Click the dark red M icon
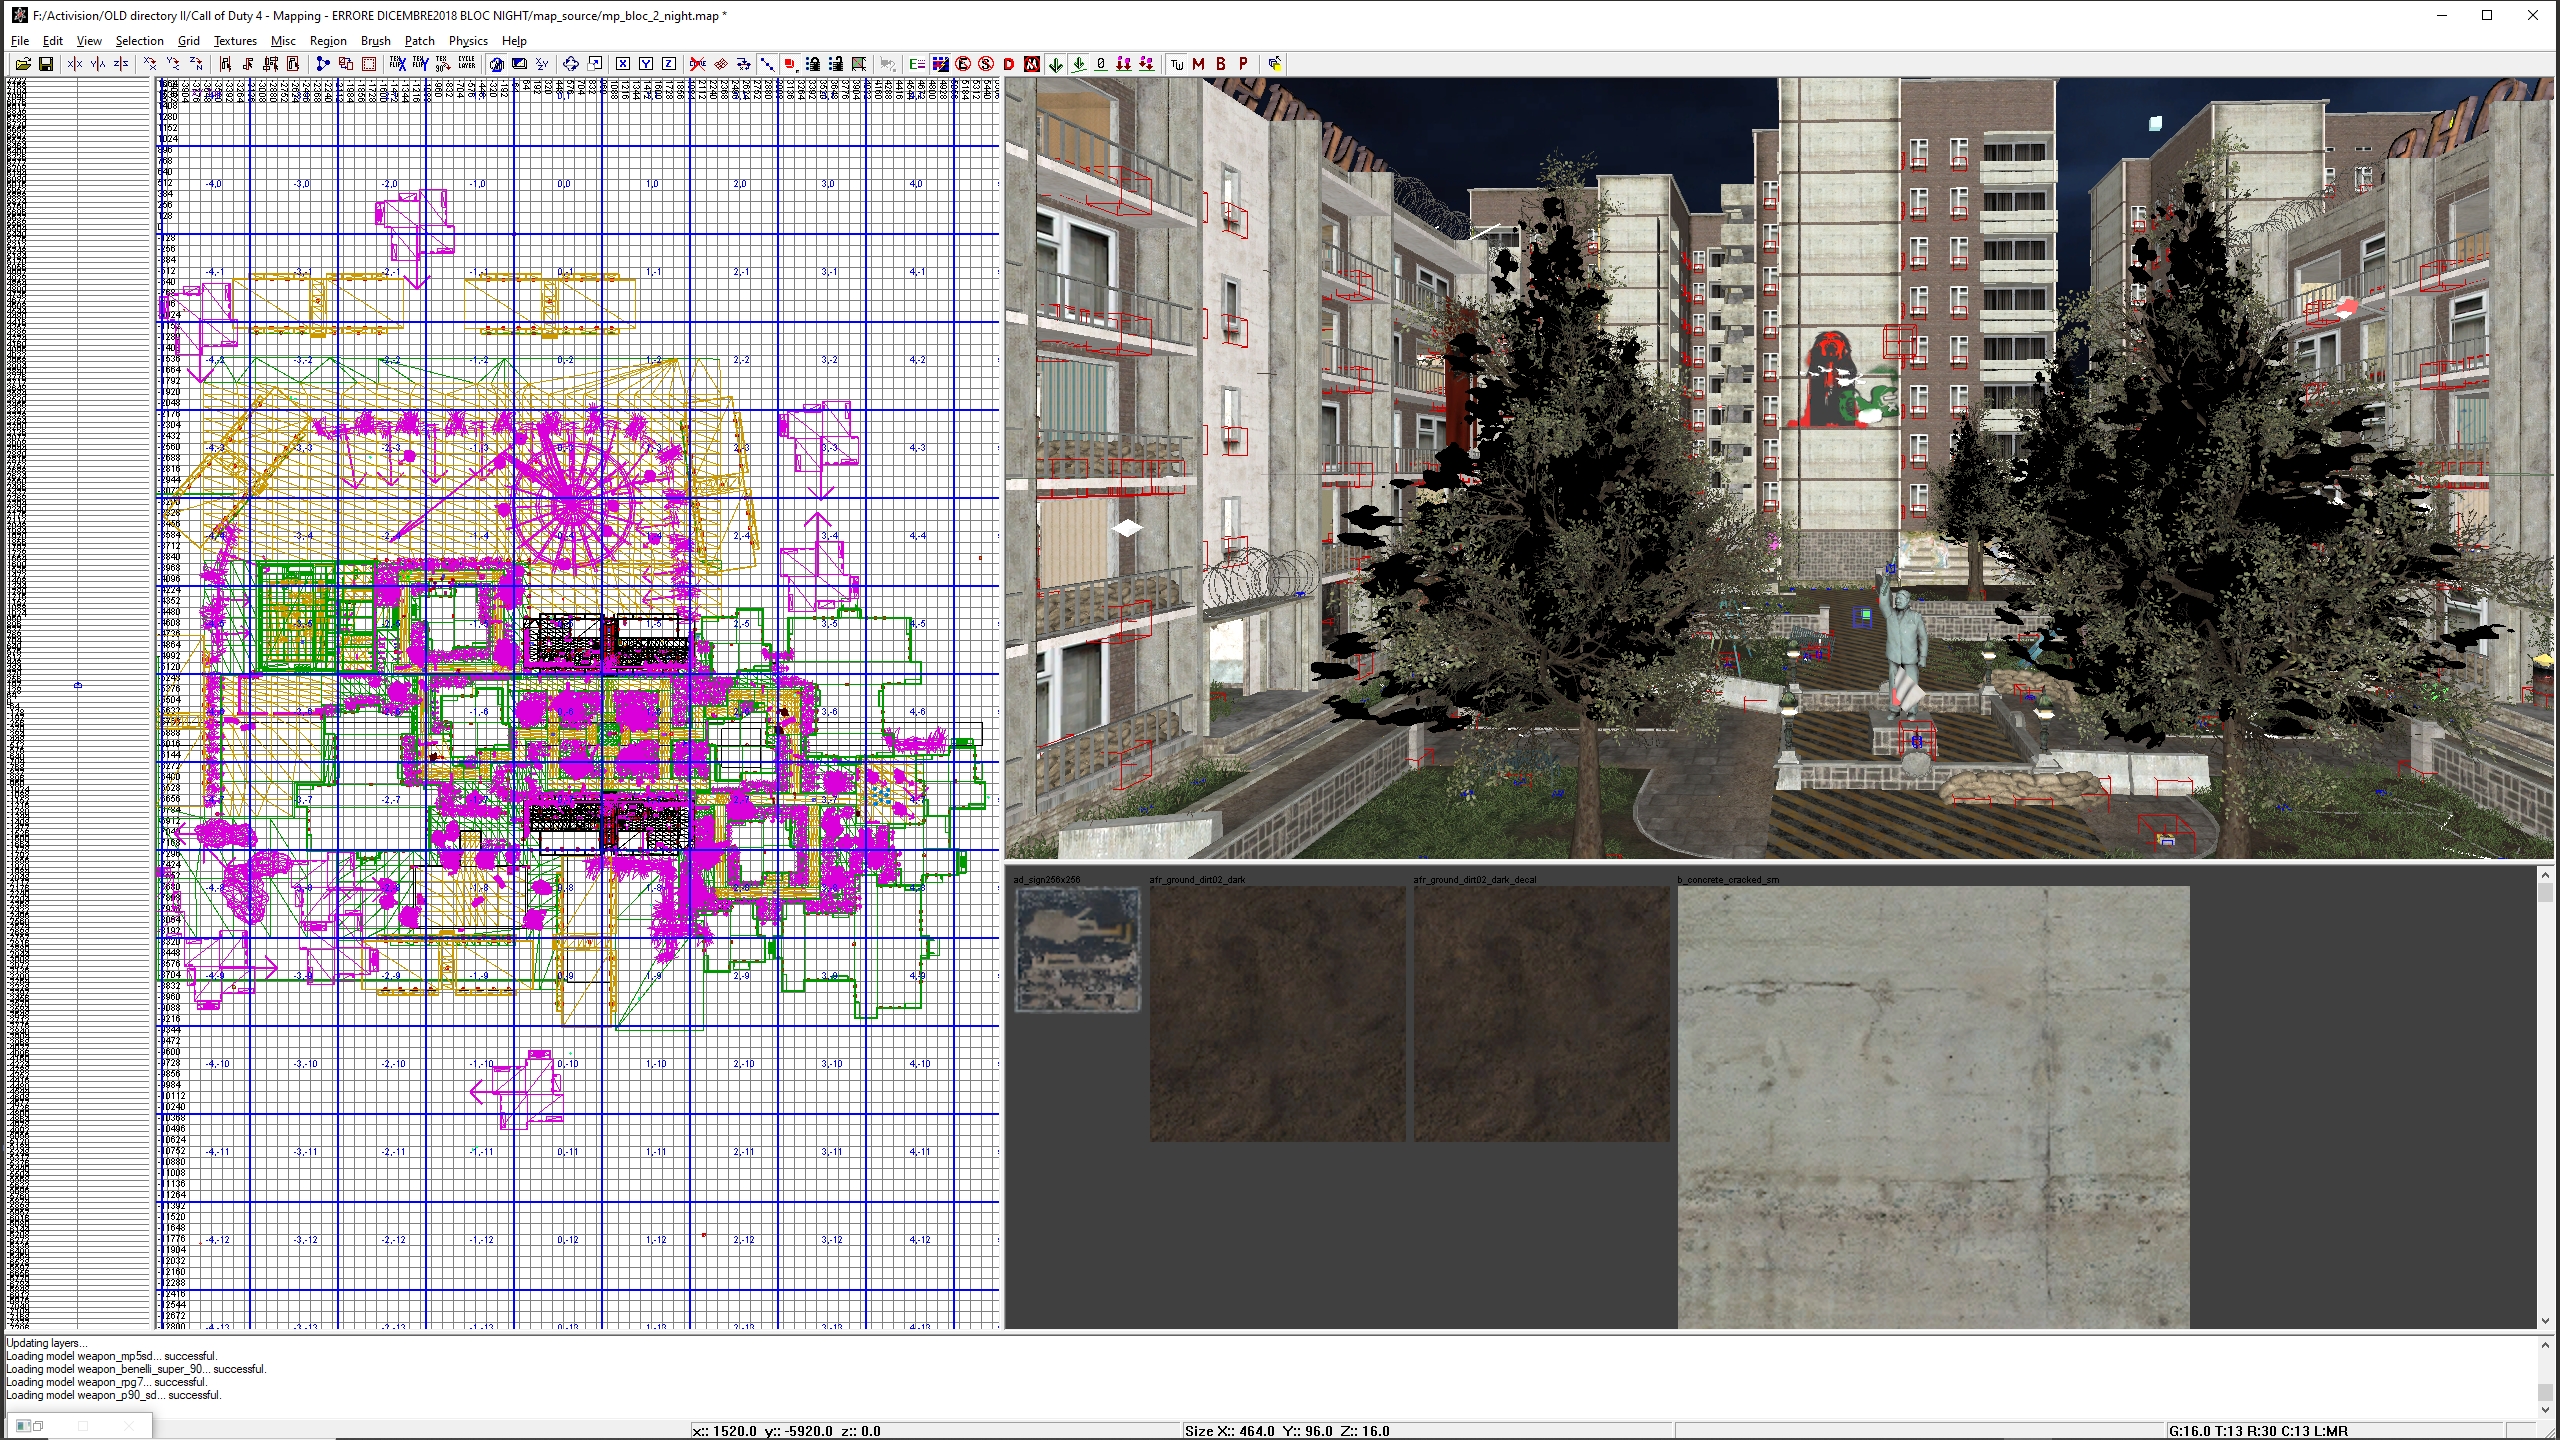The height and width of the screenshot is (1440, 2560). [1198, 64]
